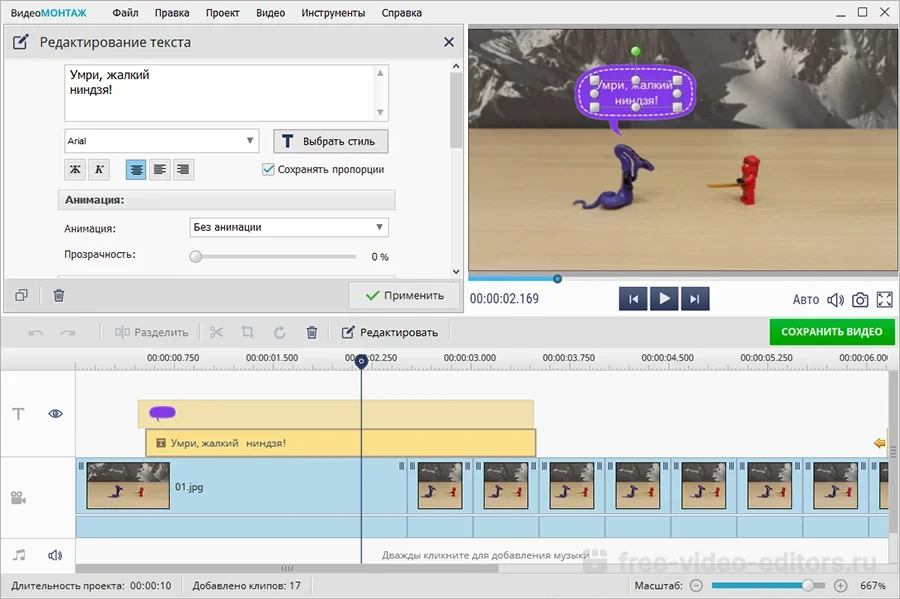Take a snapshot with the camera icon
This screenshot has height=599, width=900.
pyautogui.click(x=860, y=299)
